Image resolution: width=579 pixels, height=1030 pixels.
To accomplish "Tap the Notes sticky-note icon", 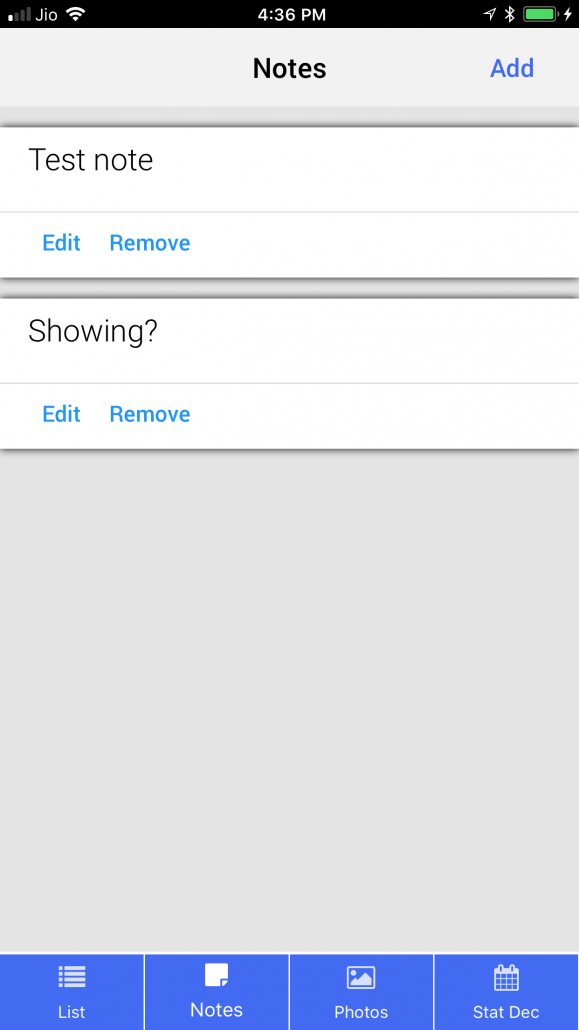I will tap(216, 975).
